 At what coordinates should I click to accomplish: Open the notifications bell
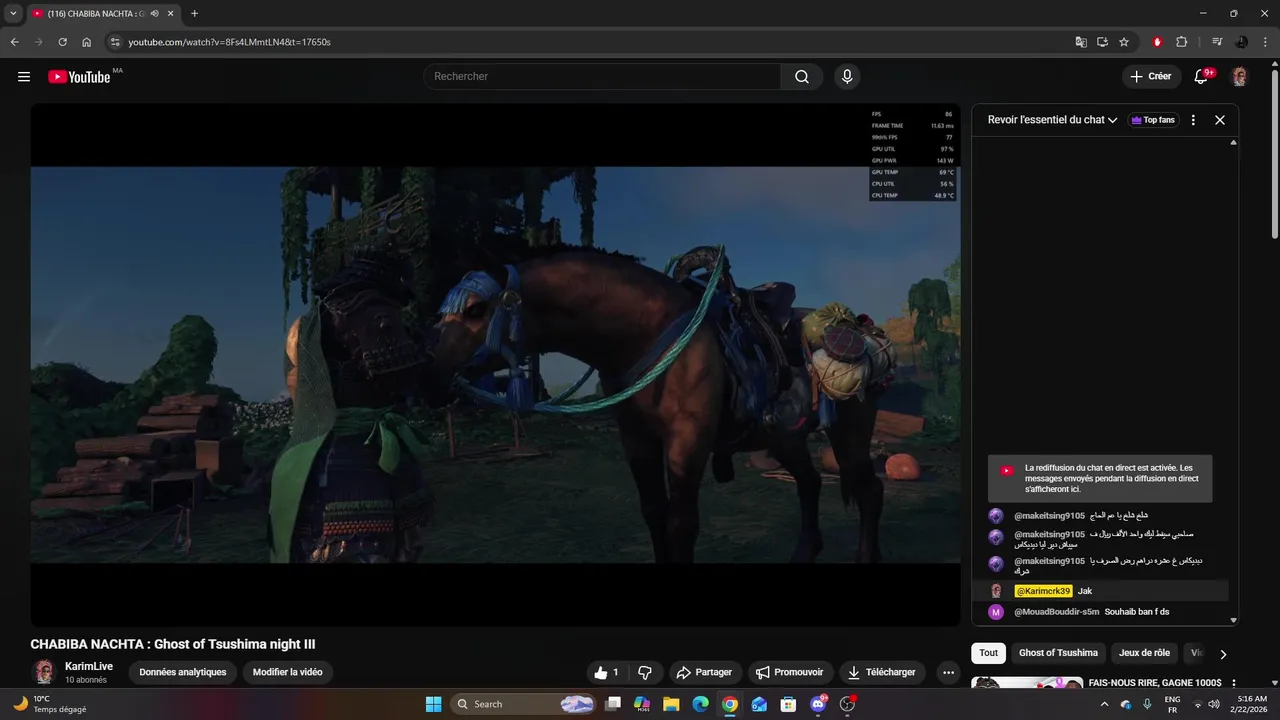tap(1202, 77)
